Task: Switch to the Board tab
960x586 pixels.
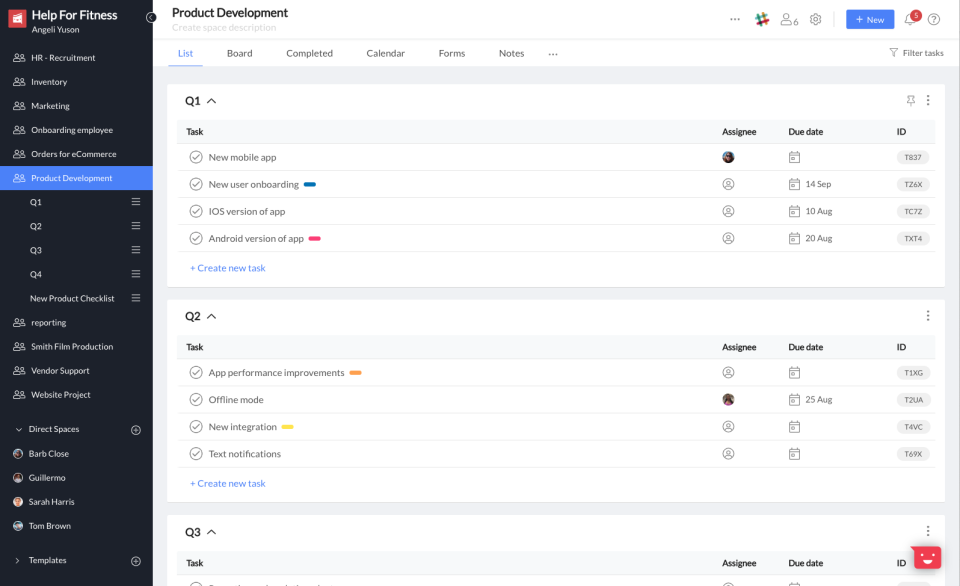Action: point(239,52)
